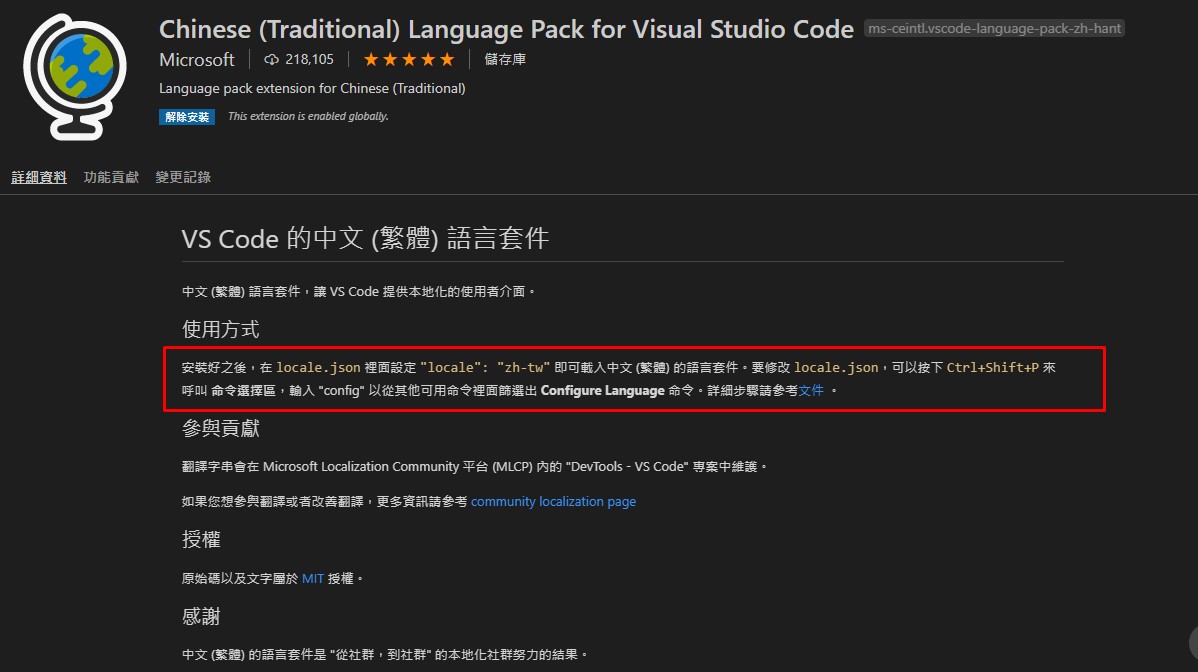Click the 解除安裝 uninstall button

click(x=187, y=117)
